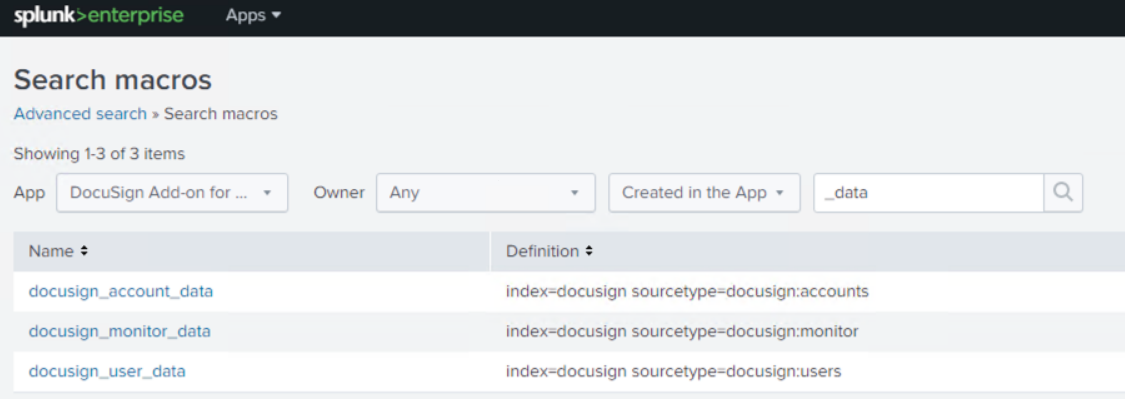The height and width of the screenshot is (399, 1125).
Task: Open the Apps menu
Action: pos(253,15)
